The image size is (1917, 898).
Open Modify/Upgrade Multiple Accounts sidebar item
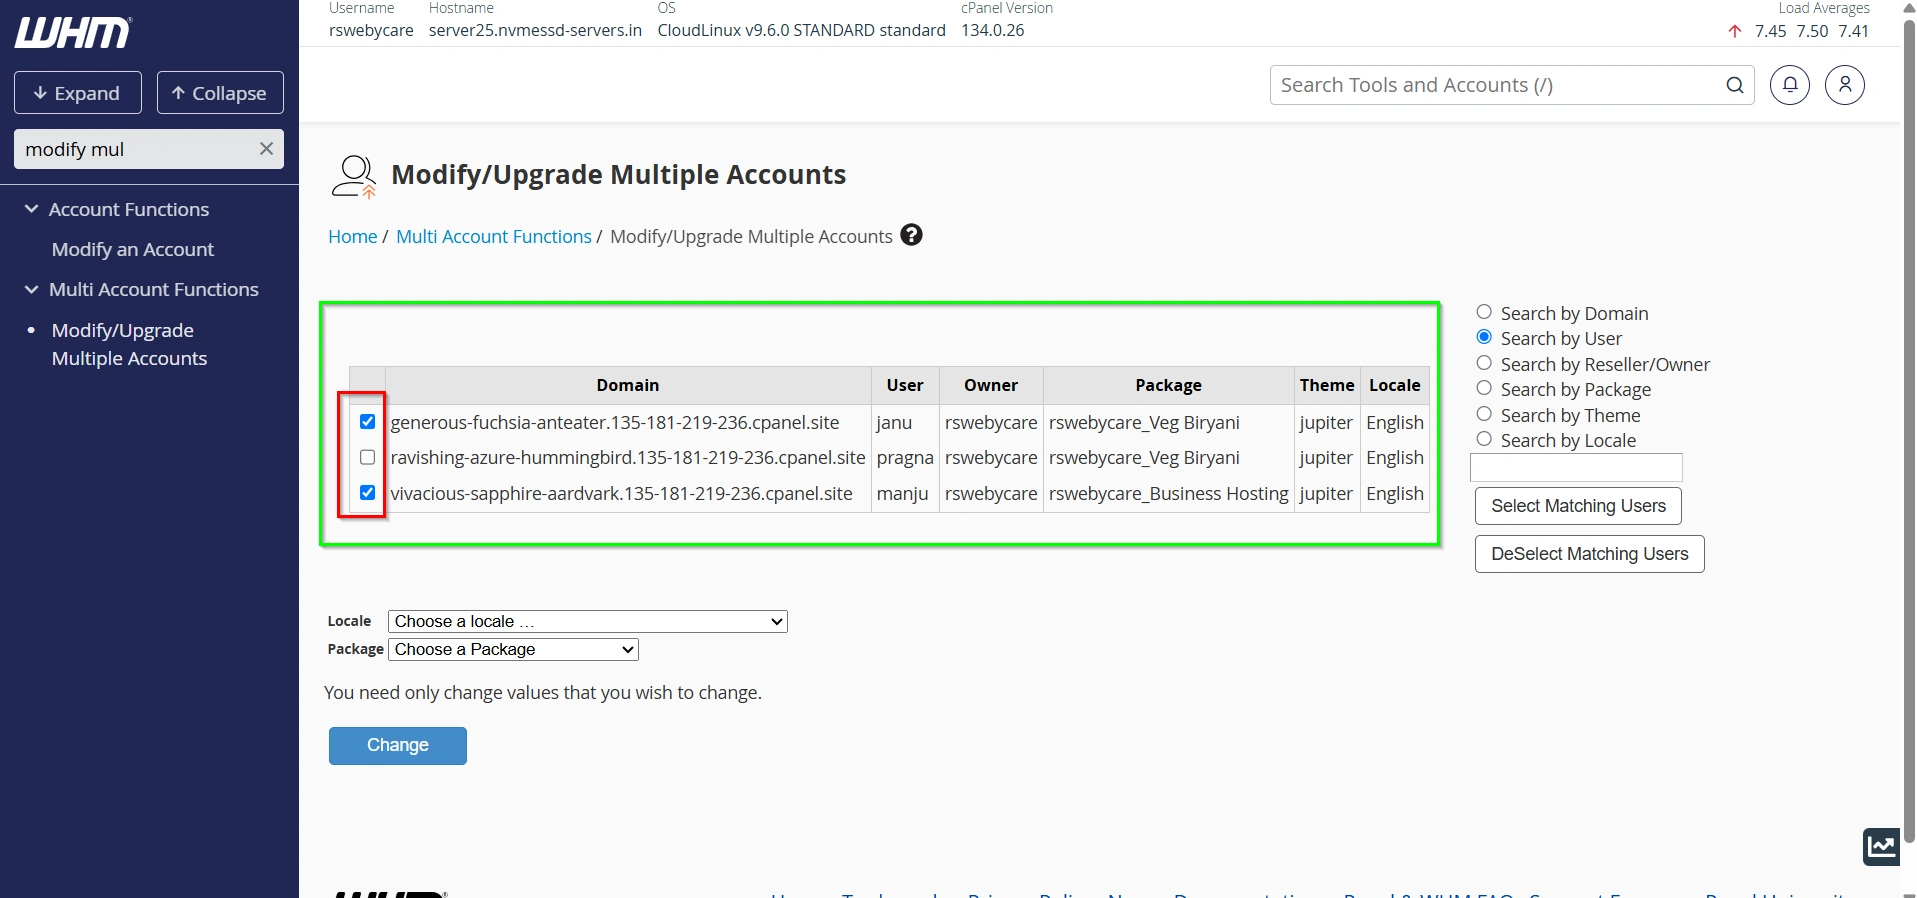129,344
